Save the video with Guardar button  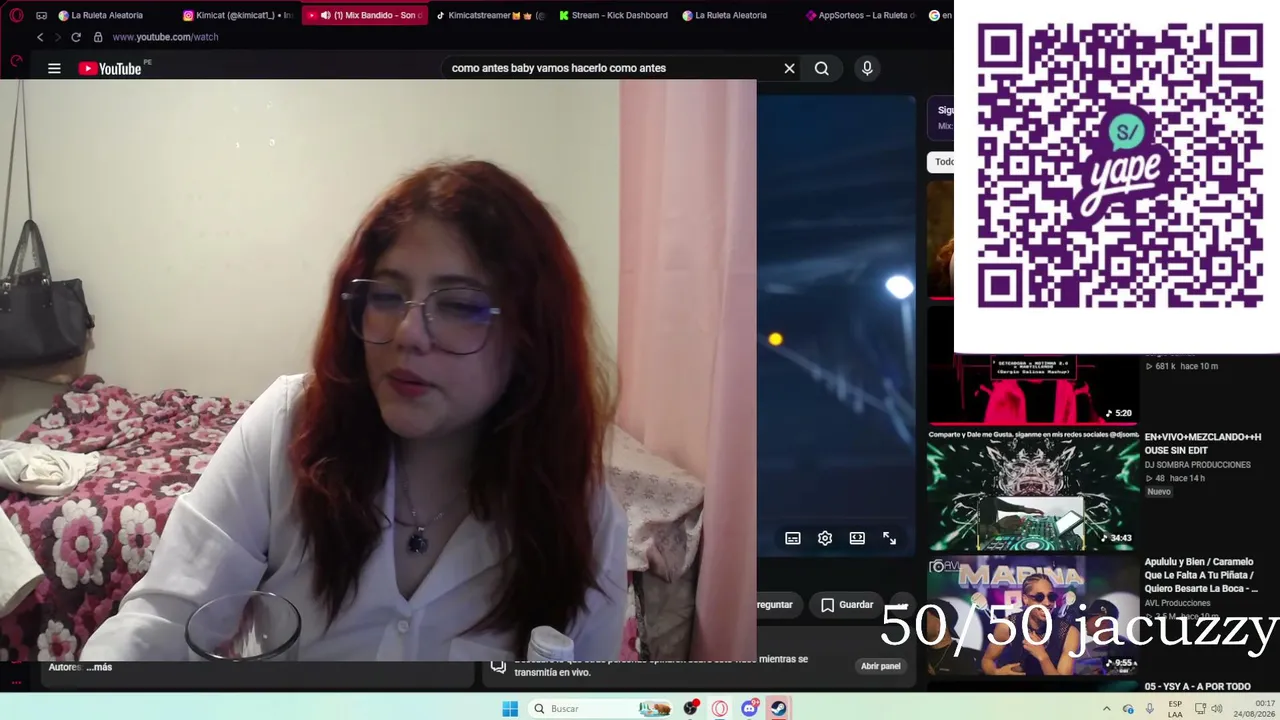(847, 605)
